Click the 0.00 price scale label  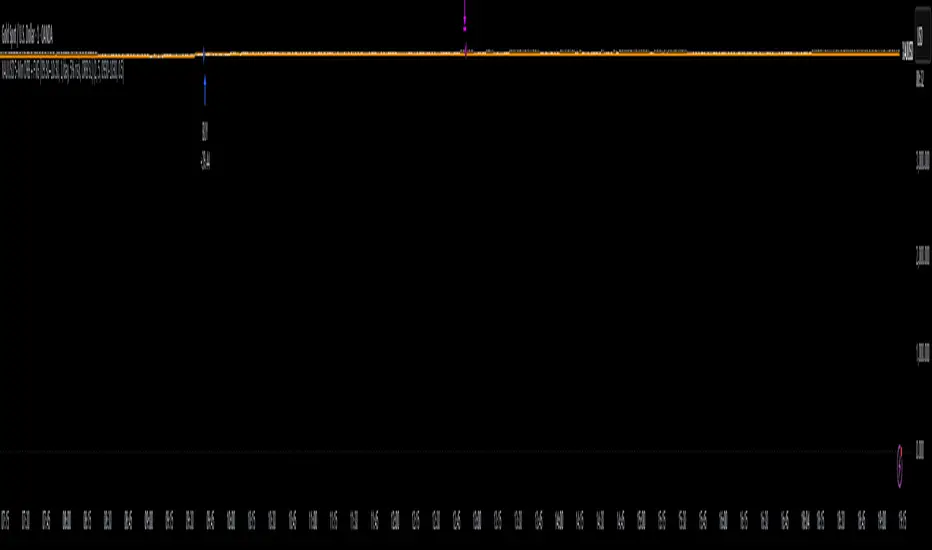point(920,450)
